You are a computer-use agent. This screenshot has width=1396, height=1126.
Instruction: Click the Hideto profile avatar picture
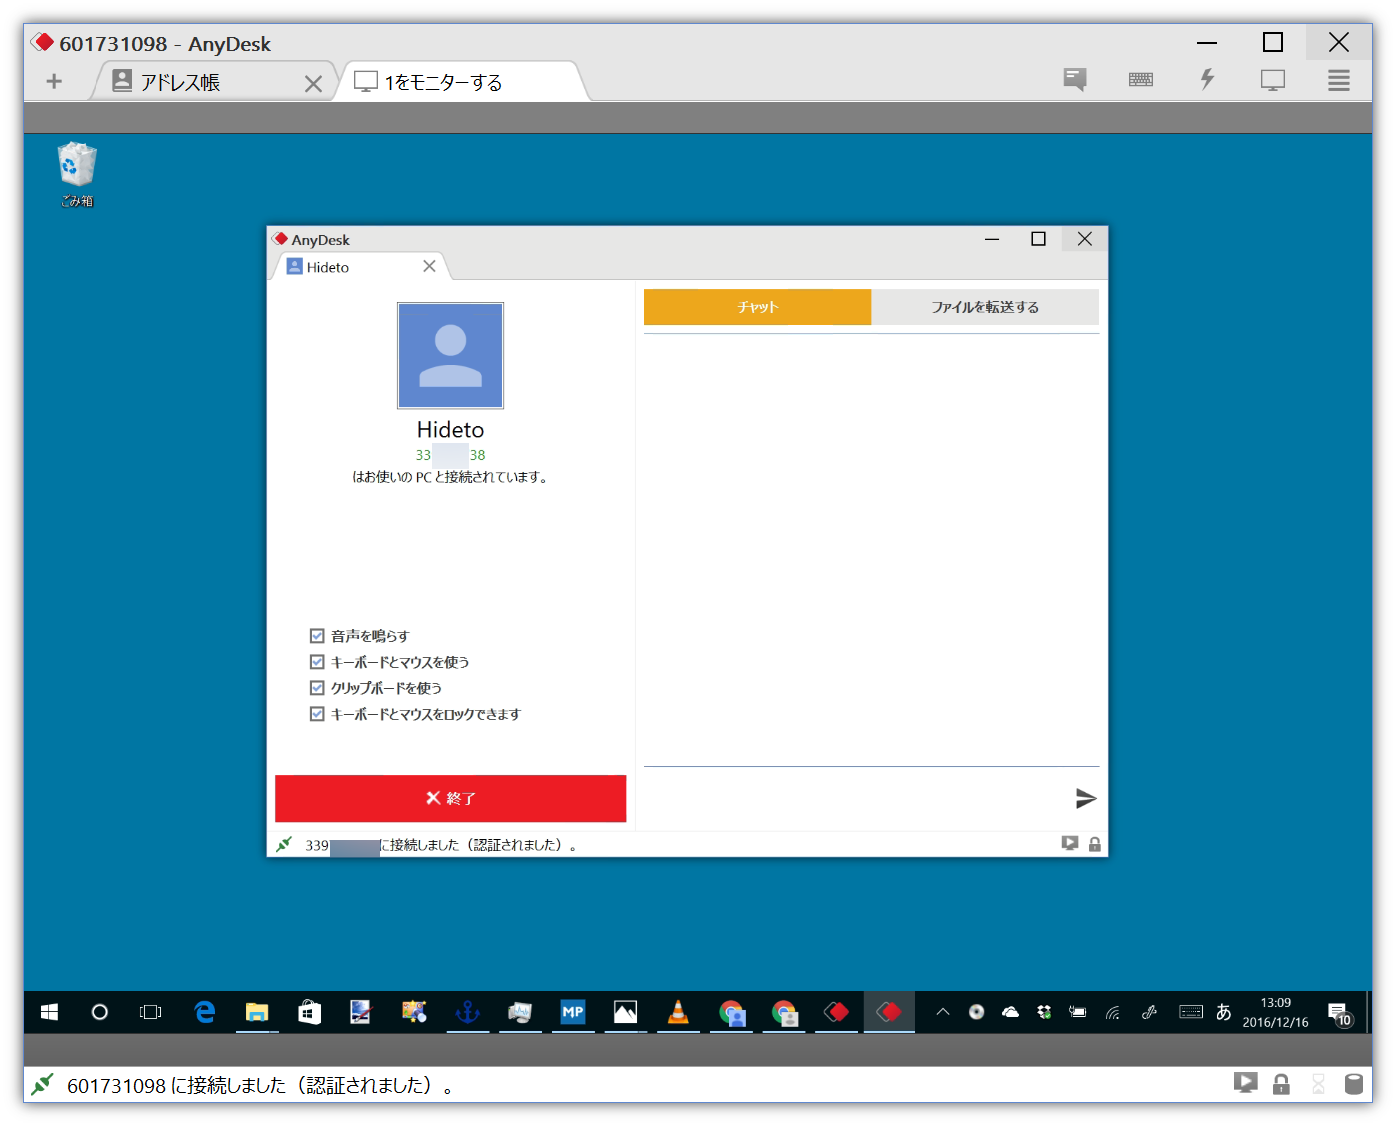click(x=451, y=355)
